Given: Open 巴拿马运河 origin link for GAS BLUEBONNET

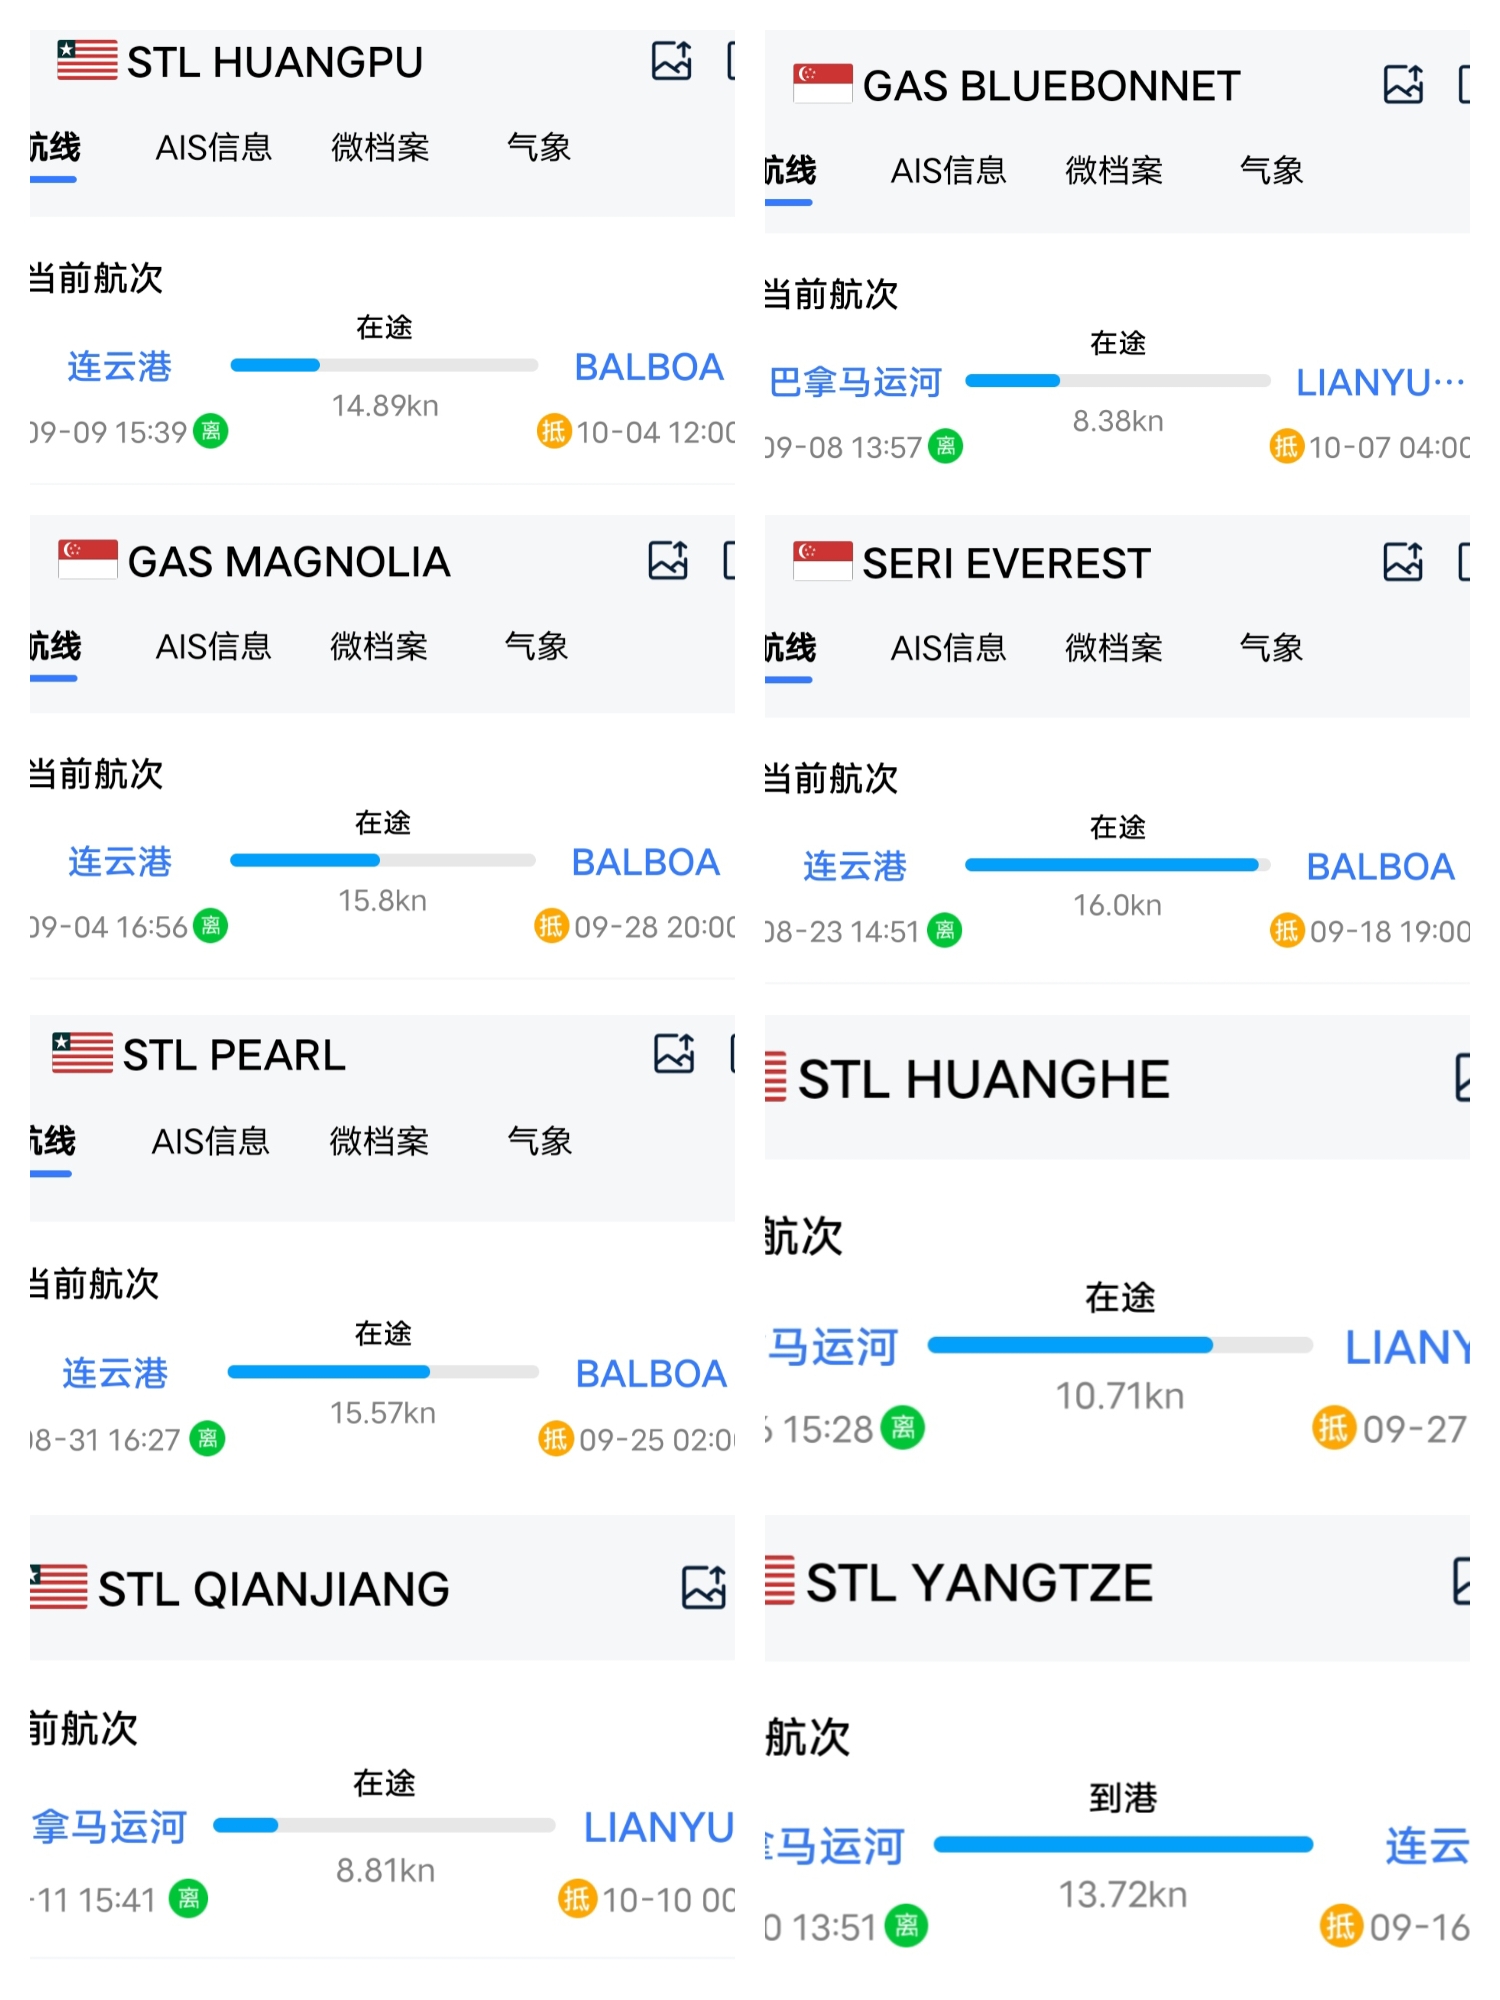Looking at the screenshot, I should tap(856, 382).
